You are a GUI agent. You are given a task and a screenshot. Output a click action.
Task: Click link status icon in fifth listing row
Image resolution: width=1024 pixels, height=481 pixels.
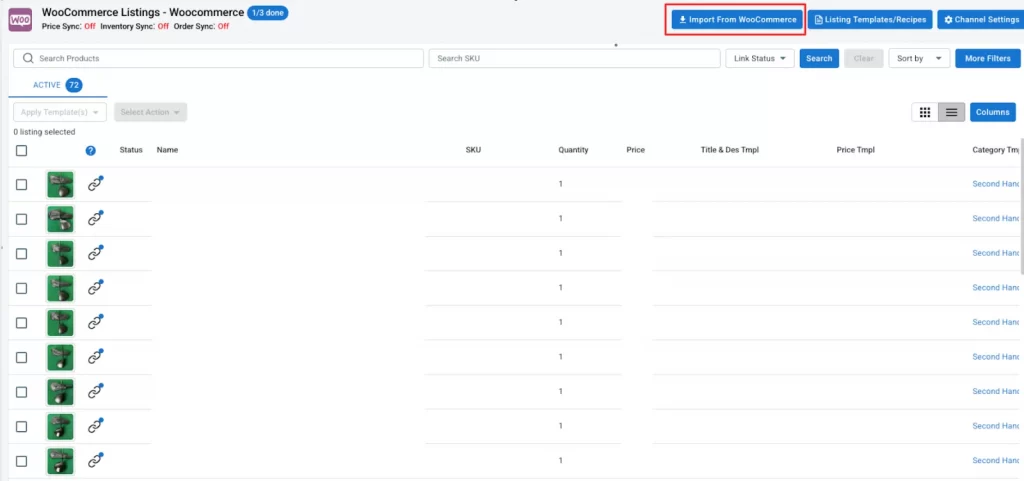point(96,322)
